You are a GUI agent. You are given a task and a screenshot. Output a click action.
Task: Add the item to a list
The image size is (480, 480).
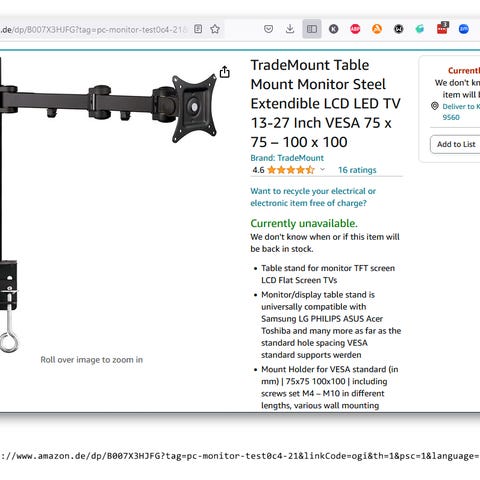456,144
